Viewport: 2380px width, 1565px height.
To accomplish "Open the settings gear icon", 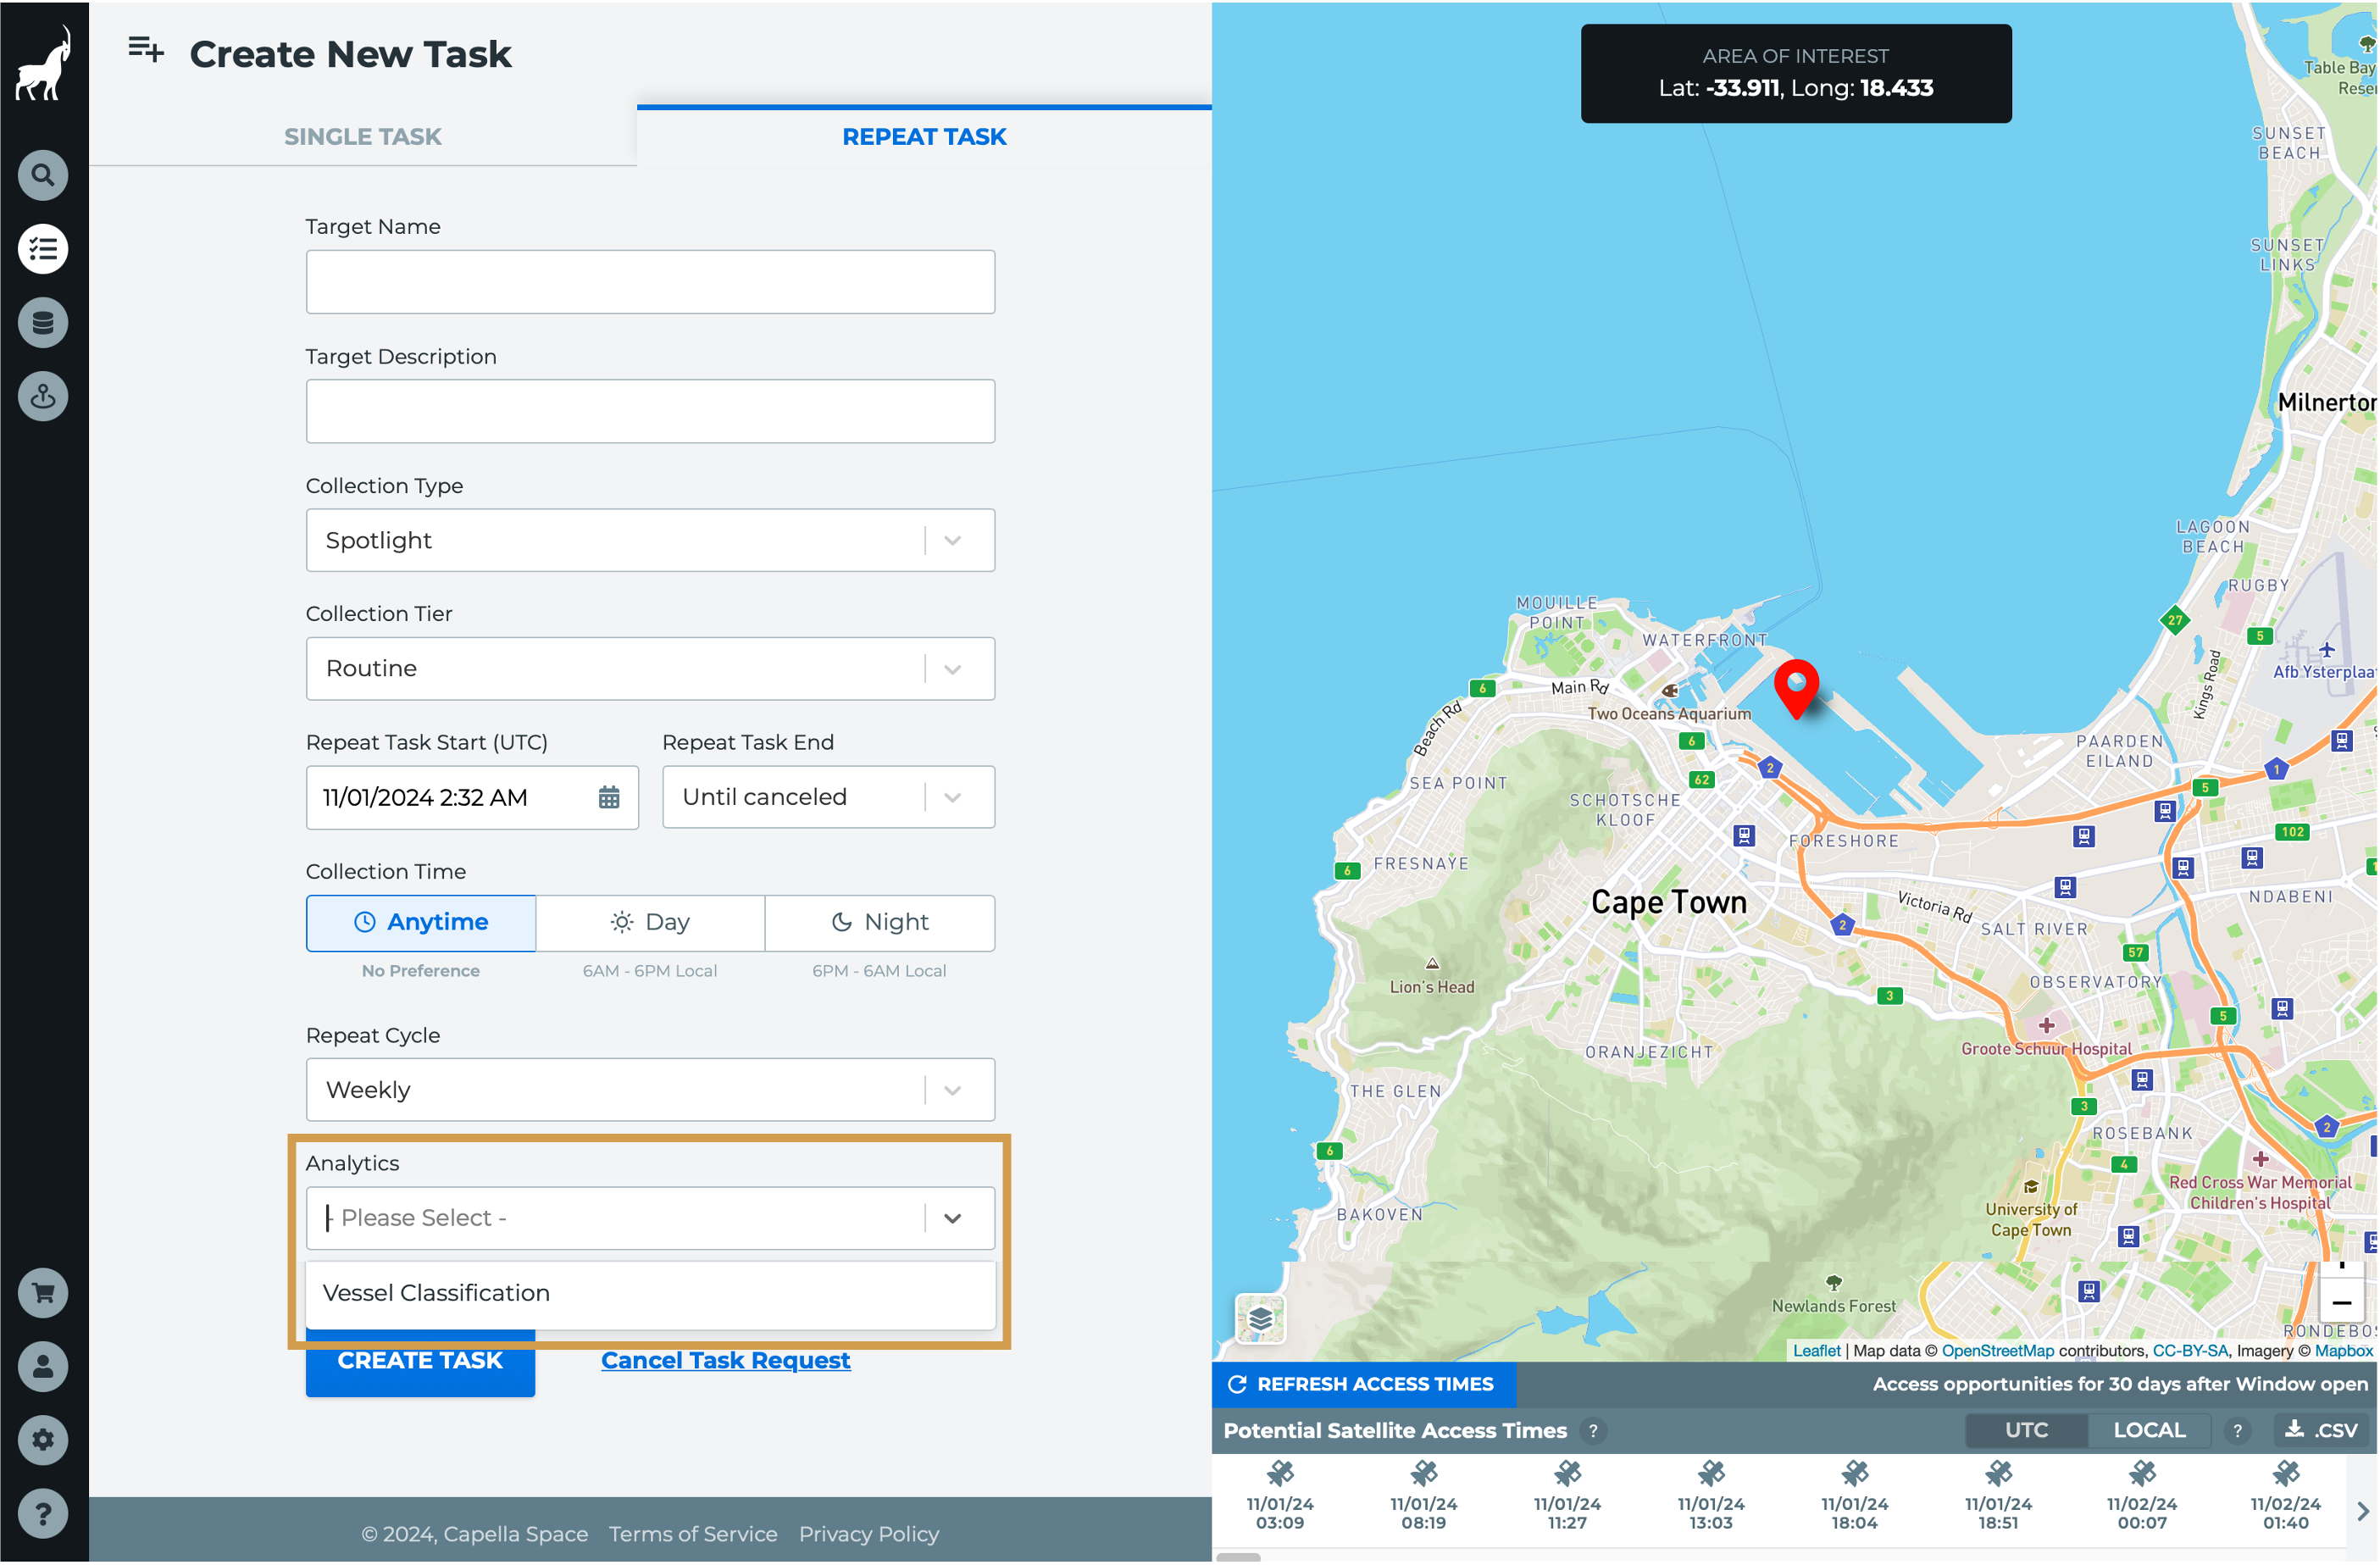I will [43, 1440].
